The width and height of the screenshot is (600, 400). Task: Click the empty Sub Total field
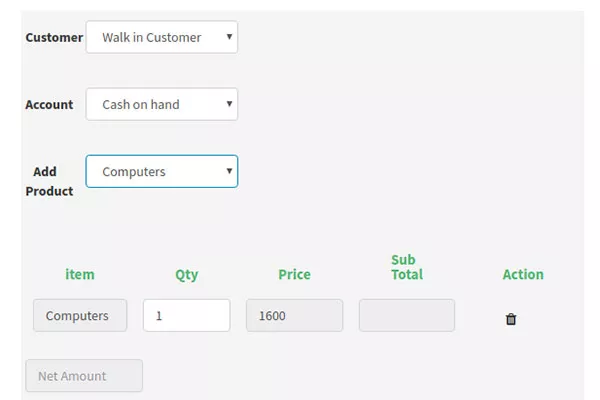(x=407, y=315)
